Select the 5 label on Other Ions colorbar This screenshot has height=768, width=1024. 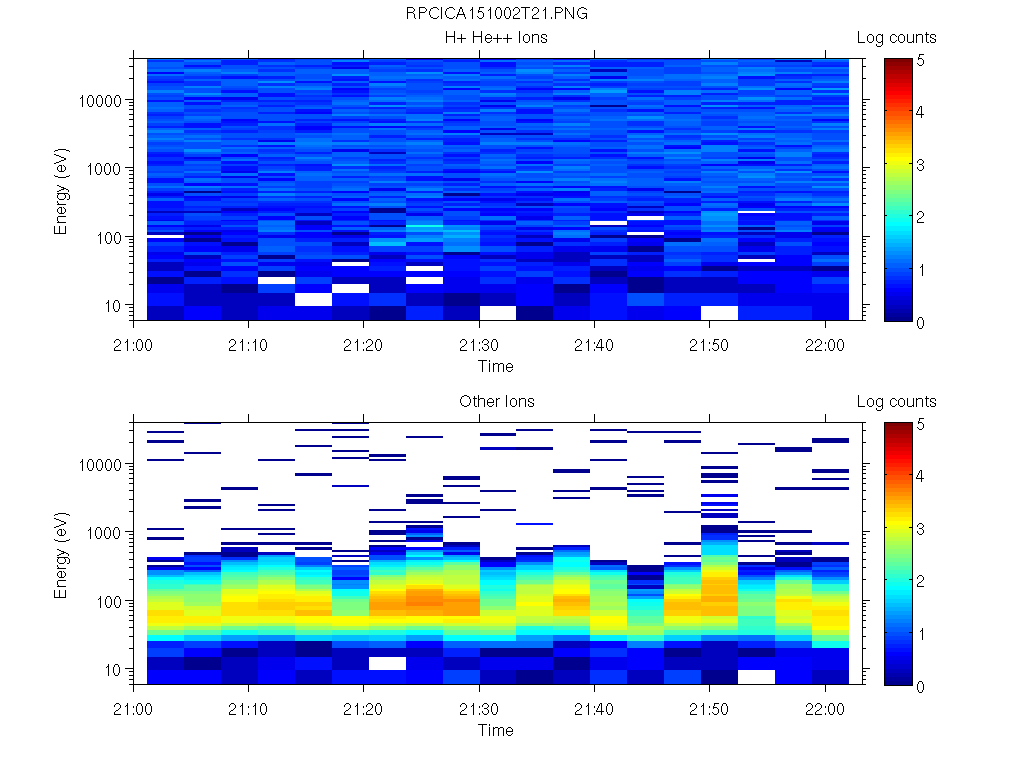921,424
